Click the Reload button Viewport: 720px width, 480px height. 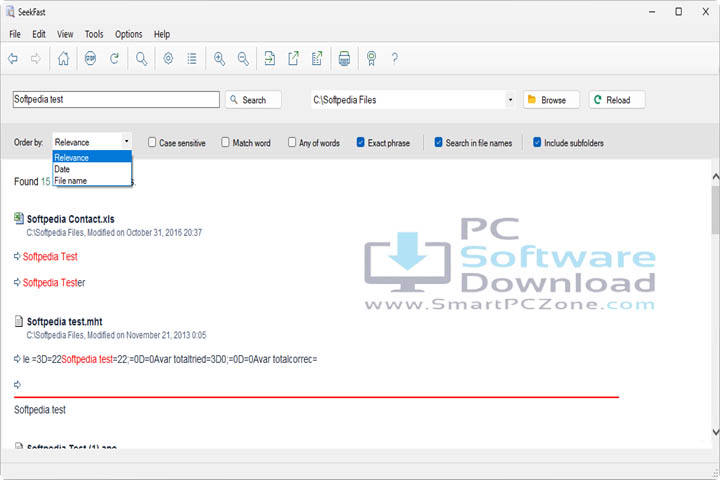[x=617, y=100]
